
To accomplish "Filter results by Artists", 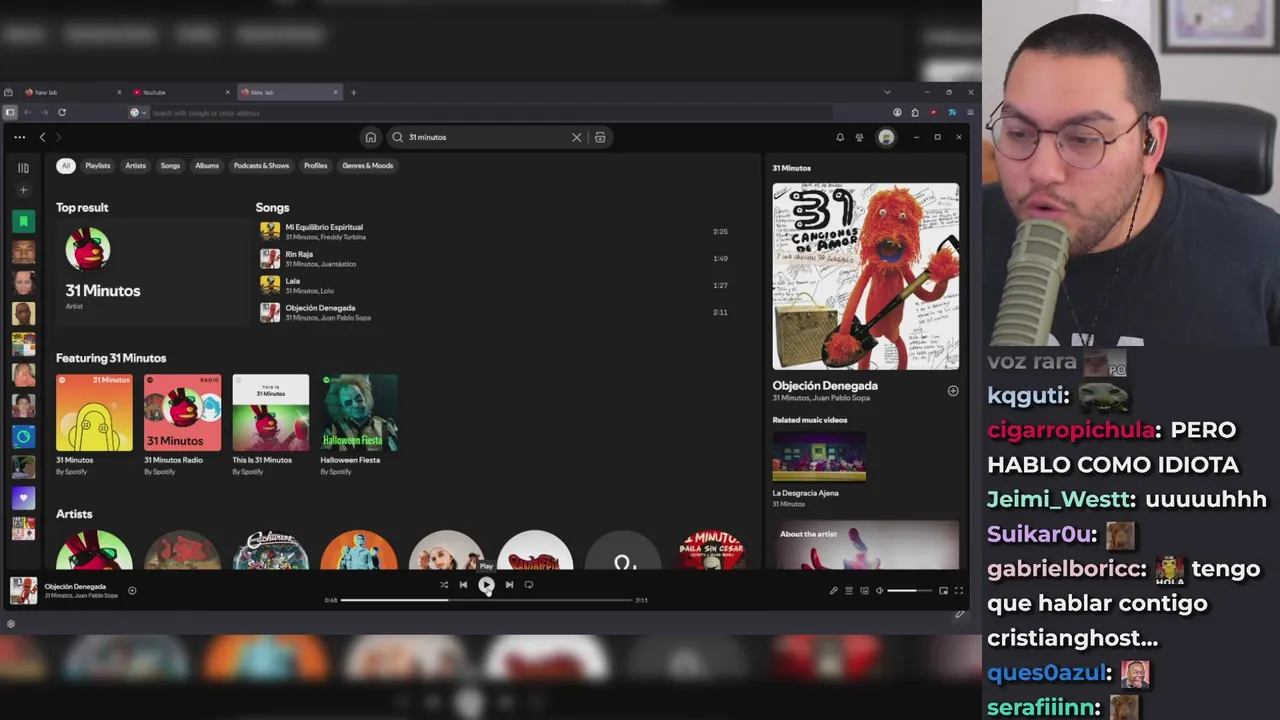I will pyautogui.click(x=135, y=166).
